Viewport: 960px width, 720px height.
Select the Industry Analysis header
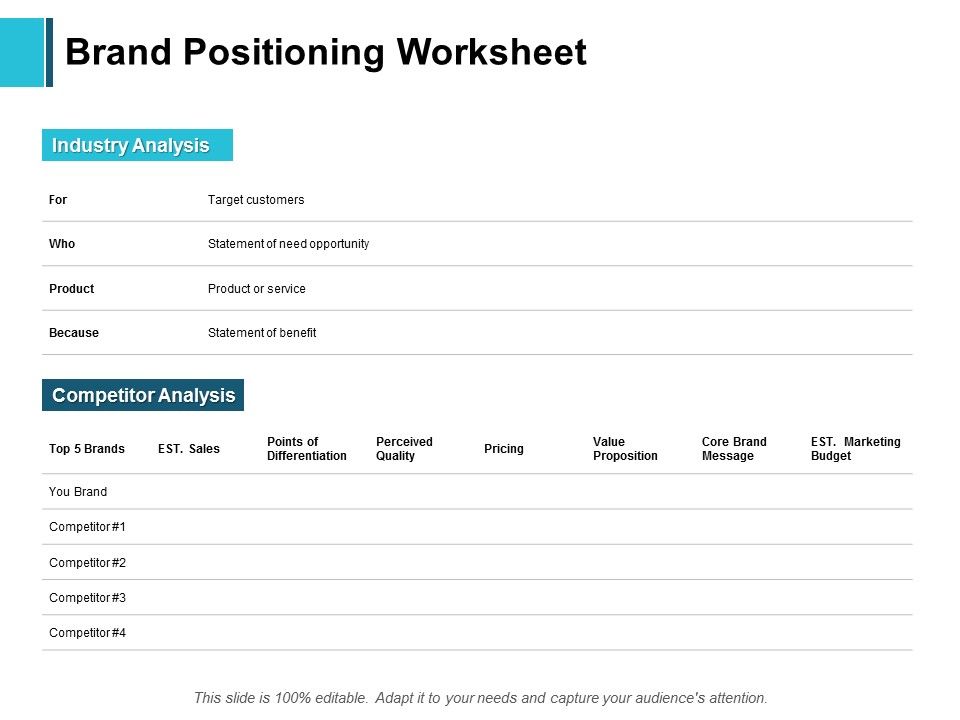tap(137, 145)
